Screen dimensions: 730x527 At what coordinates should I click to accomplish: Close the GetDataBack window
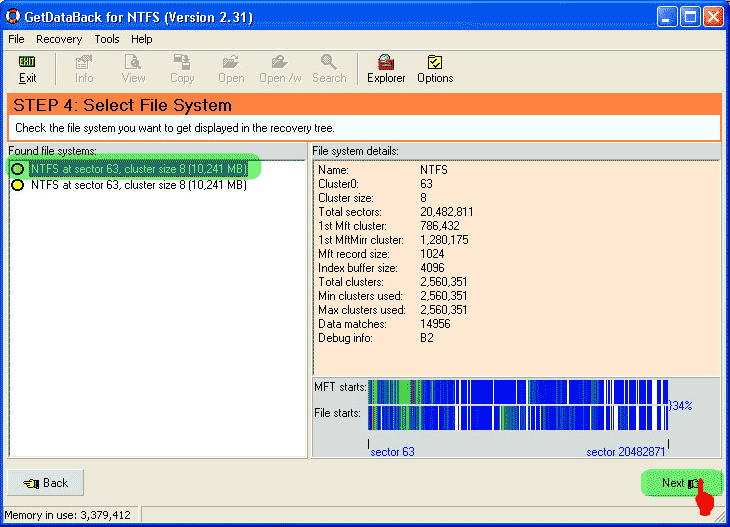pos(713,17)
